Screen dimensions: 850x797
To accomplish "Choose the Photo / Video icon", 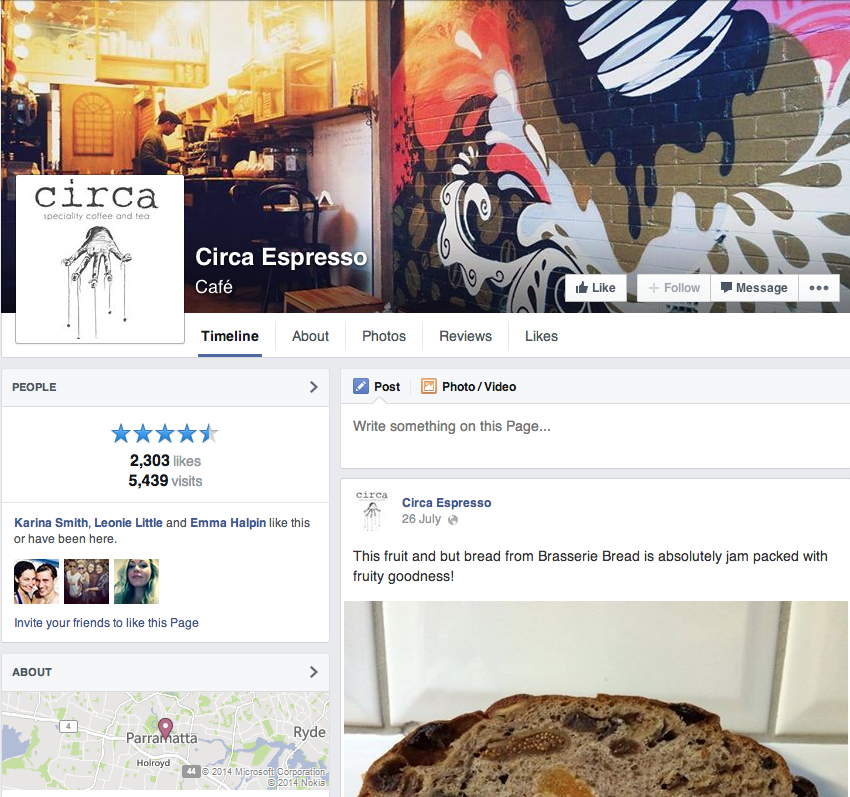I will (429, 387).
